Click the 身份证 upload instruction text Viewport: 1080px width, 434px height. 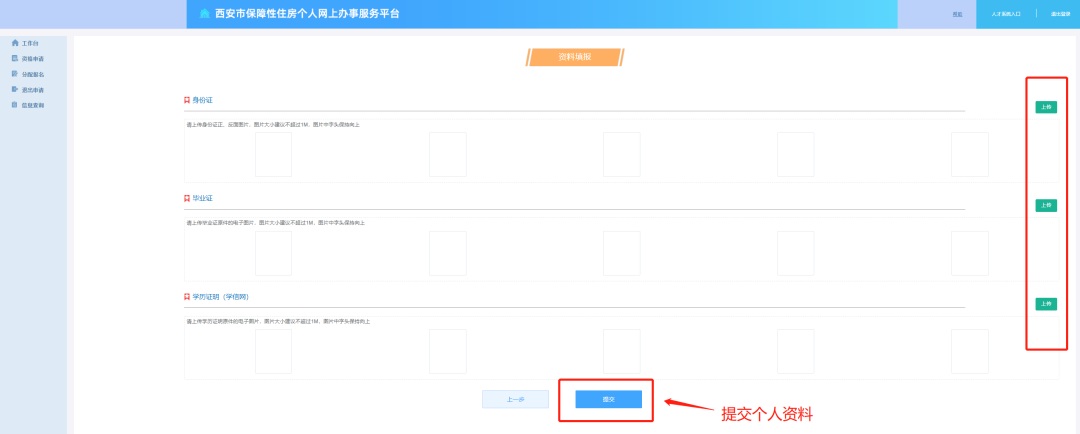(x=273, y=125)
